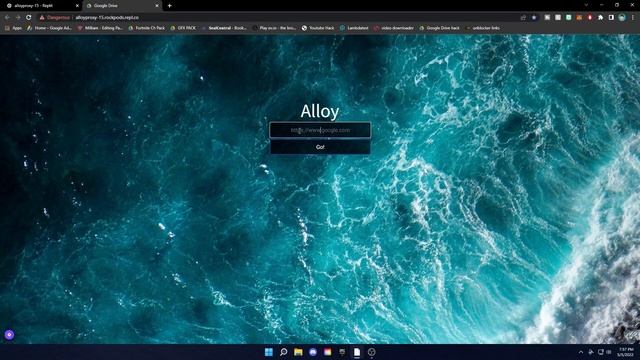Click the address bar URL text
This screenshot has height=360, width=640.
[x=107, y=18]
